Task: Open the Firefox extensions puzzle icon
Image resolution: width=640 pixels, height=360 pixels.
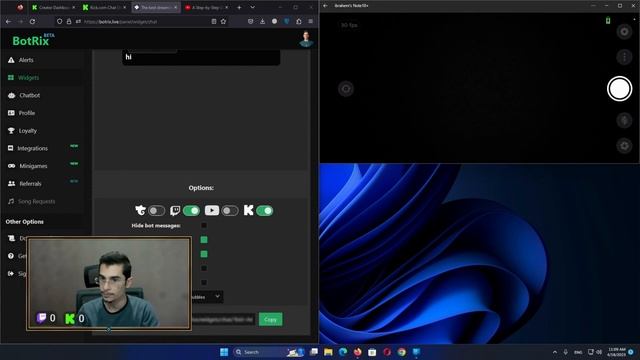Action: 299,21
